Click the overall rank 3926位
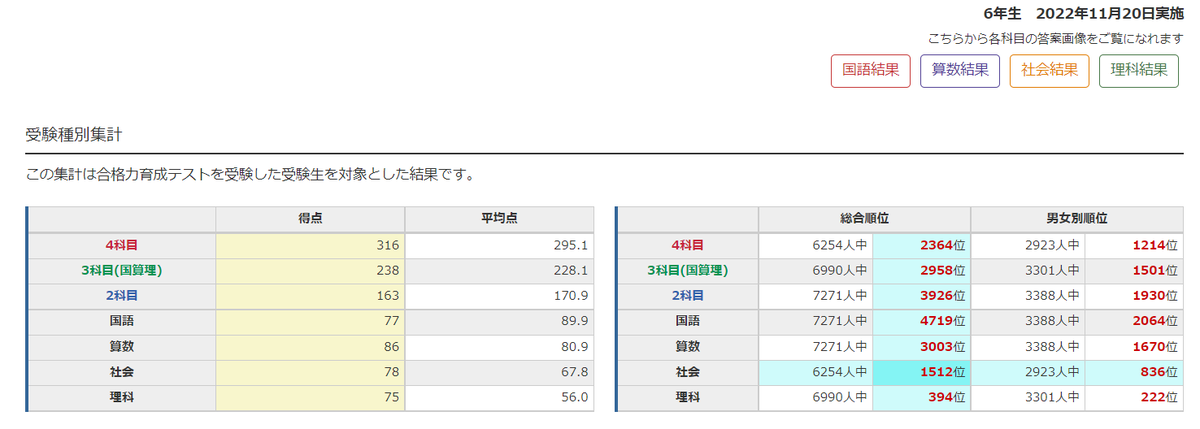1200x429 pixels. click(x=942, y=296)
